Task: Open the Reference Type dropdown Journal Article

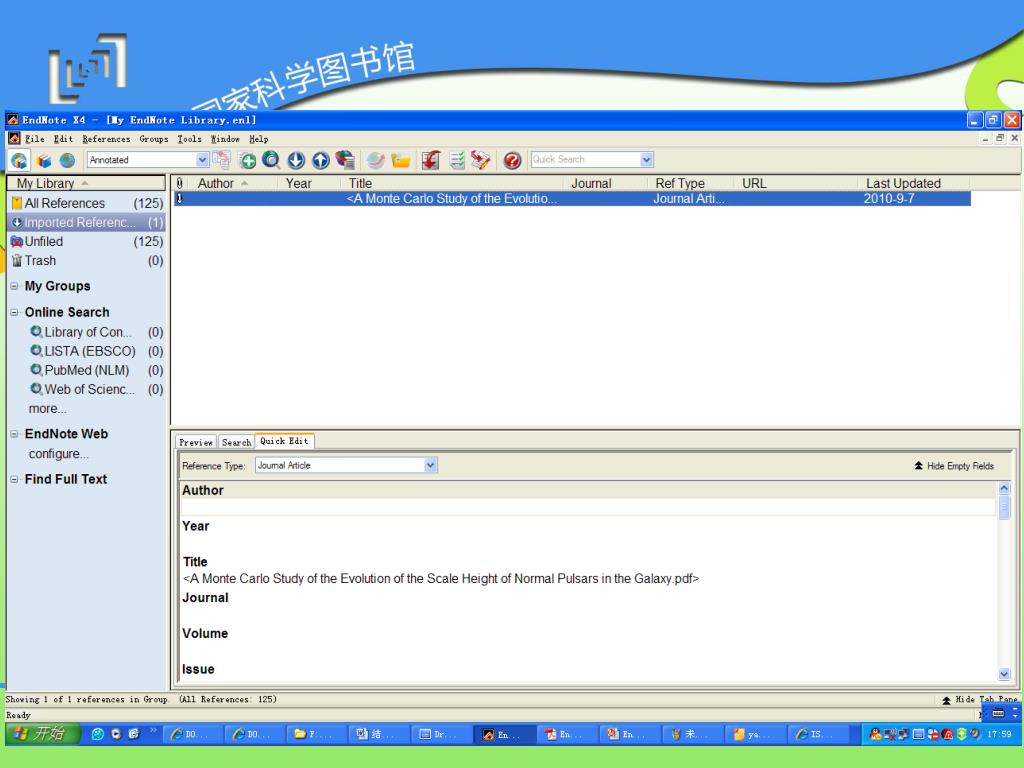Action: pyautogui.click(x=346, y=465)
